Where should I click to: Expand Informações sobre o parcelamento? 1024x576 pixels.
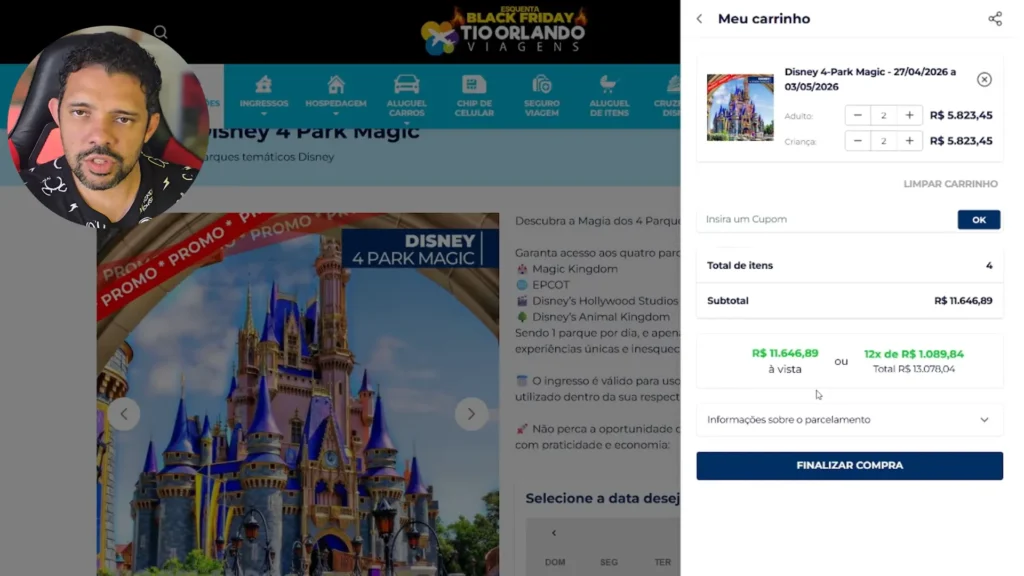click(x=849, y=420)
